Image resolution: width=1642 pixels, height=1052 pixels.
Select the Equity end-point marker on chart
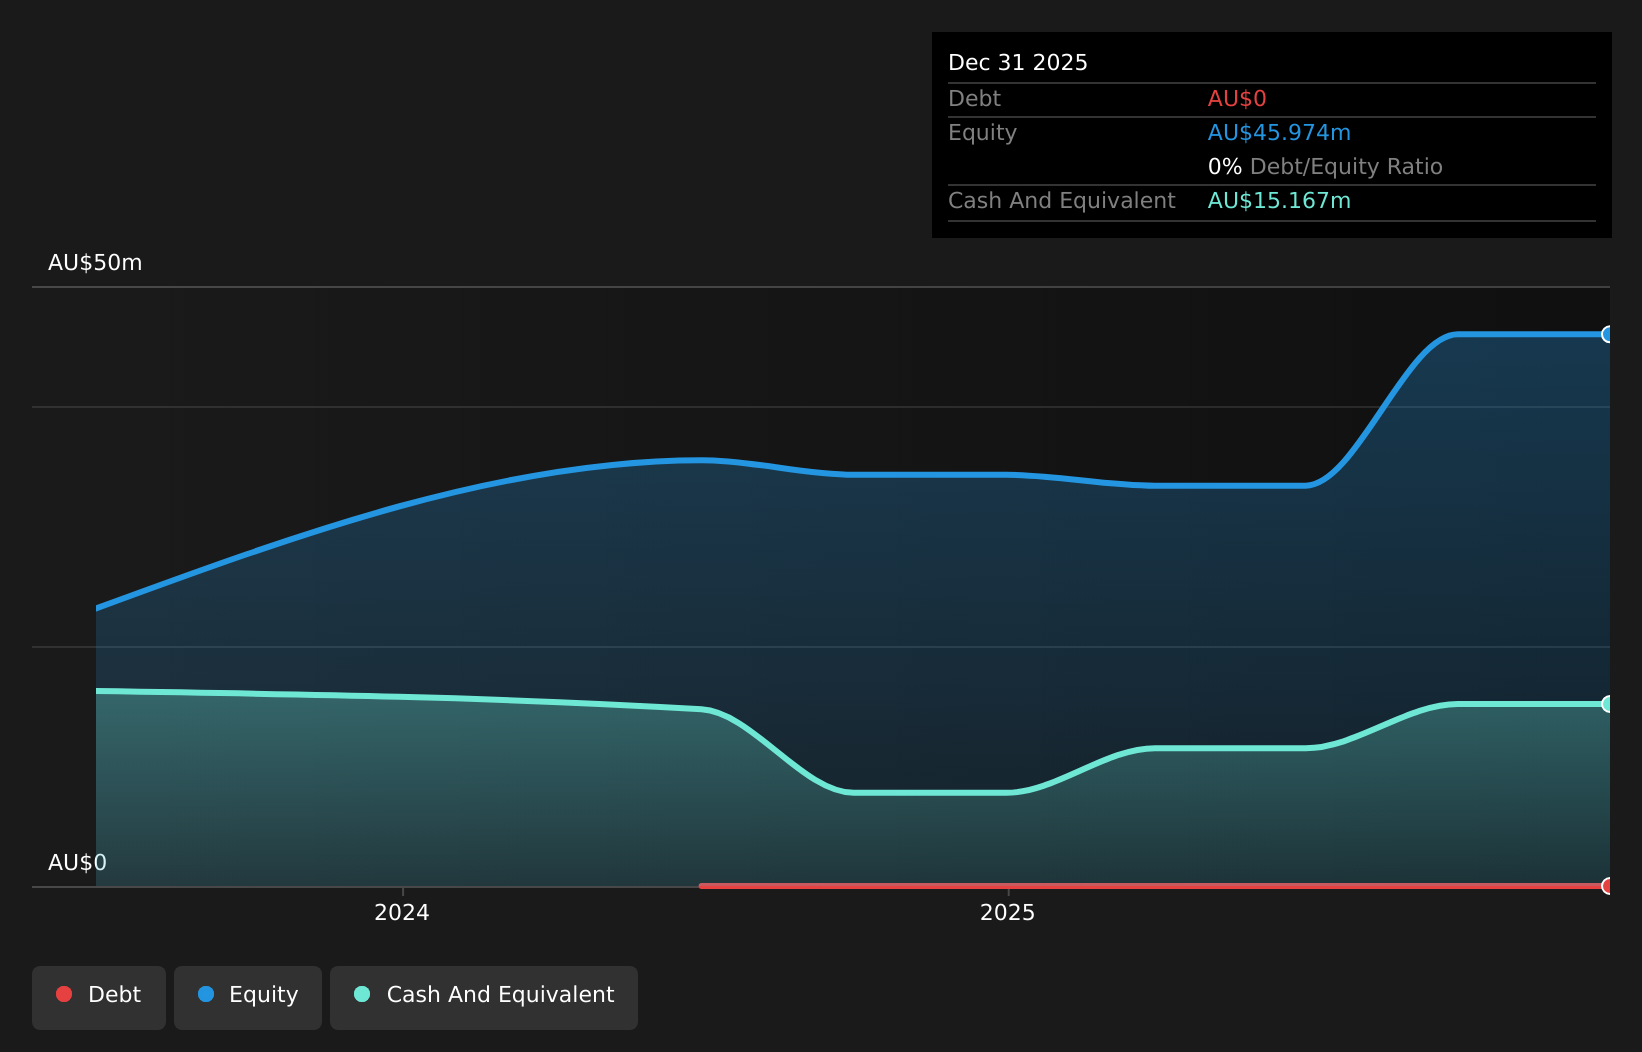1608,334
